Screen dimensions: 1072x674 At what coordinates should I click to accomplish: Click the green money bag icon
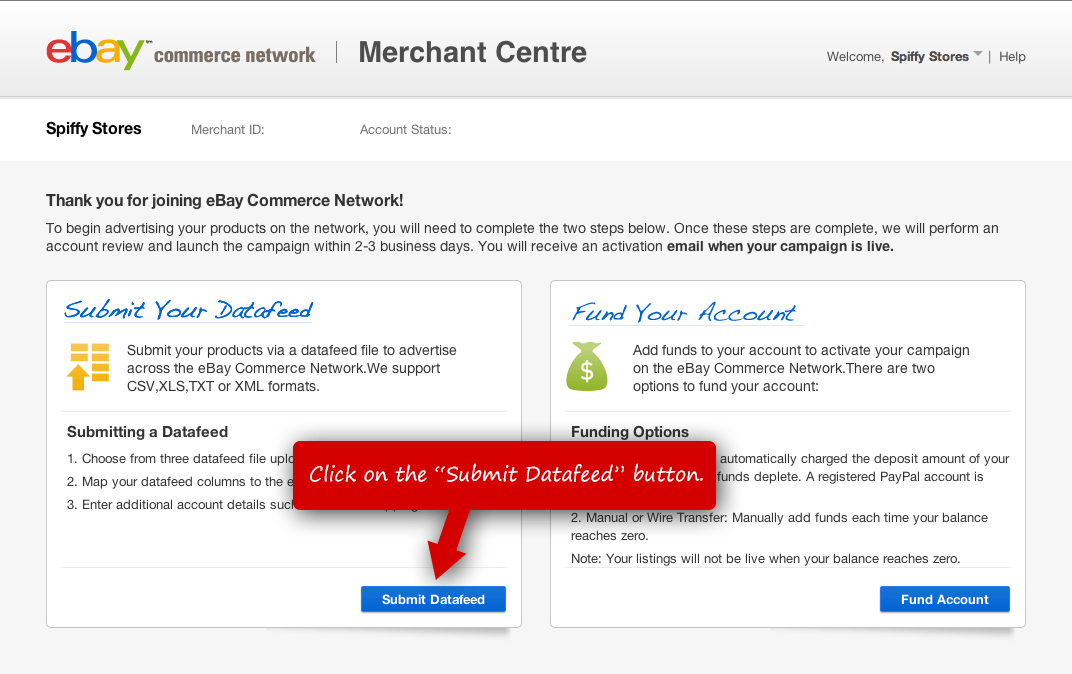pos(587,366)
